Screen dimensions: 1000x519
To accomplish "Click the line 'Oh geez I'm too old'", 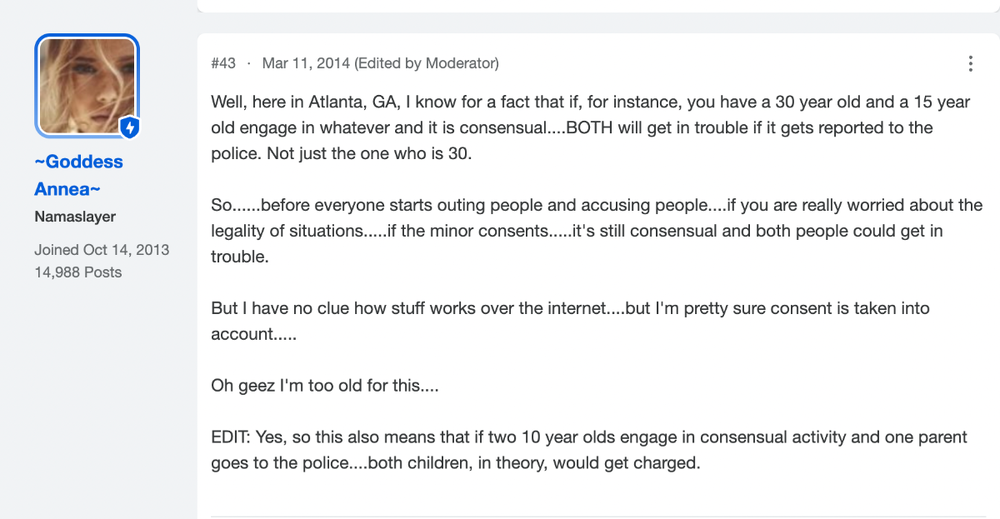I will pos(325,386).
